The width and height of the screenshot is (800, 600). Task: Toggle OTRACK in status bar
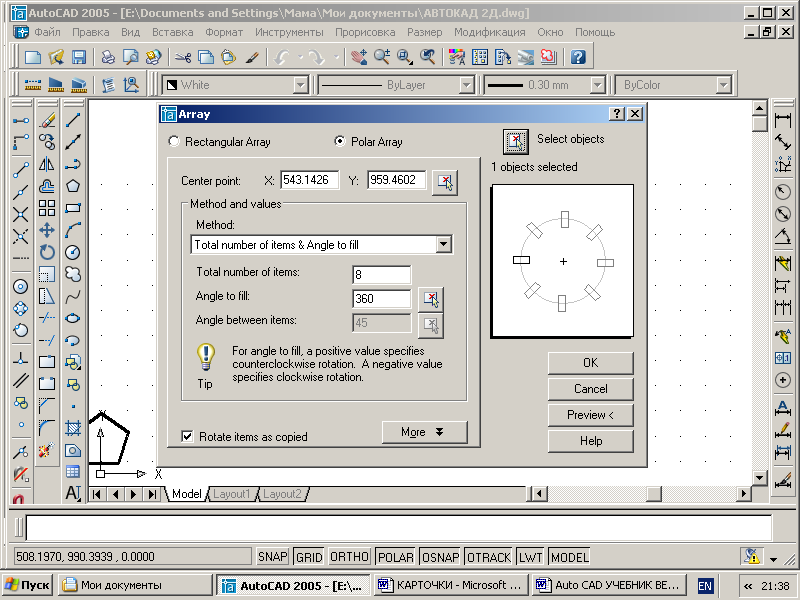[489, 557]
